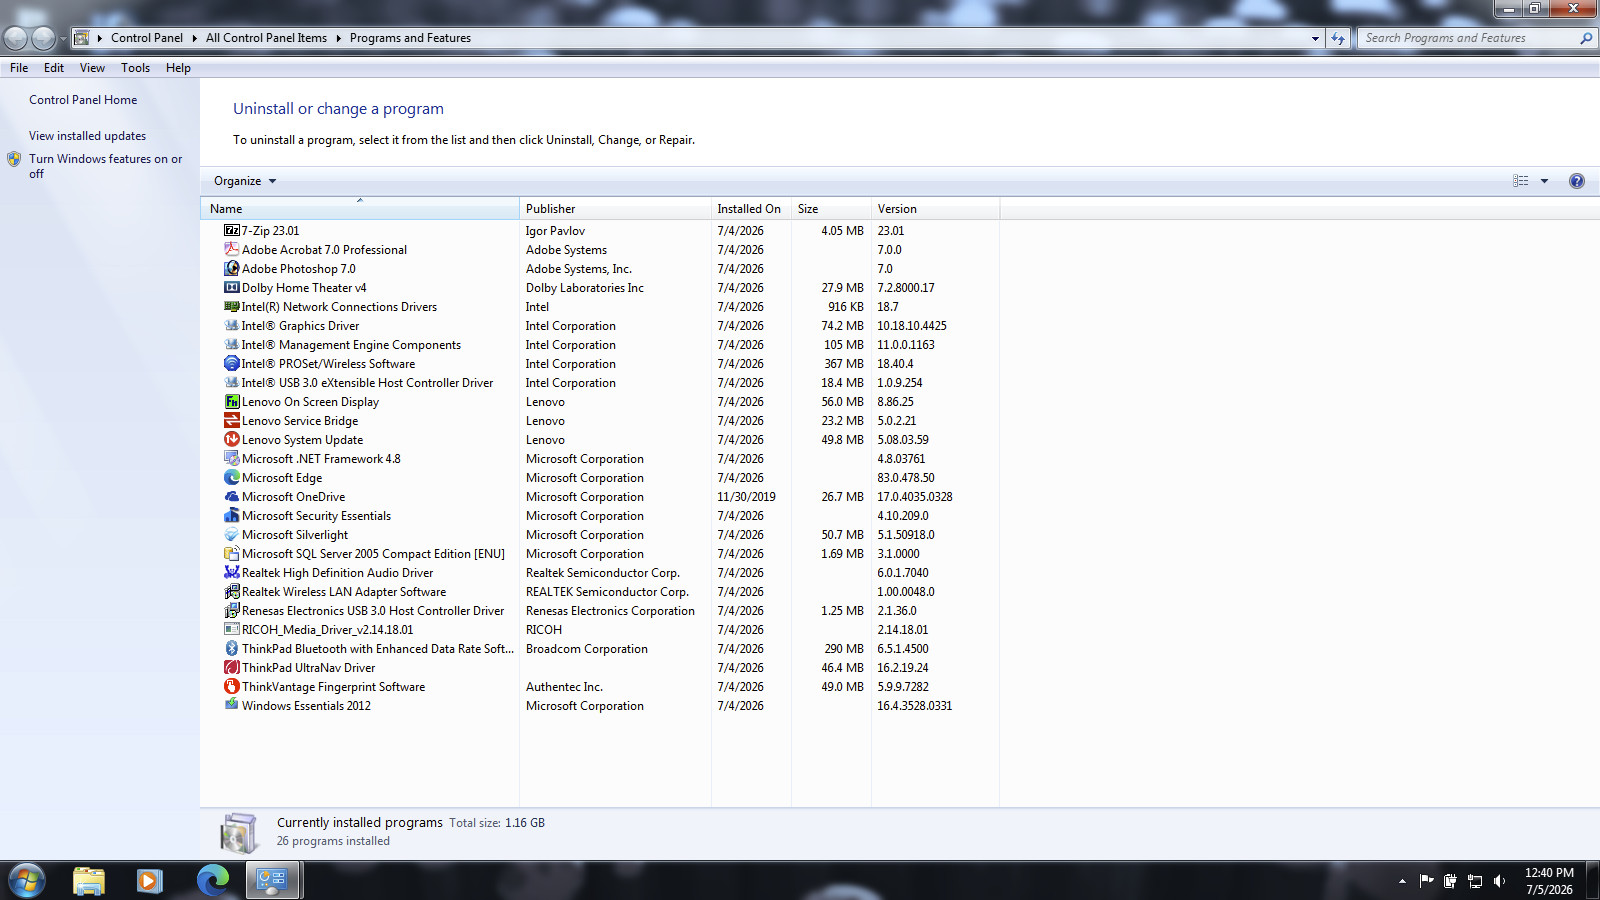Open the Organize dropdown
This screenshot has width=1600, height=900.
click(x=245, y=181)
